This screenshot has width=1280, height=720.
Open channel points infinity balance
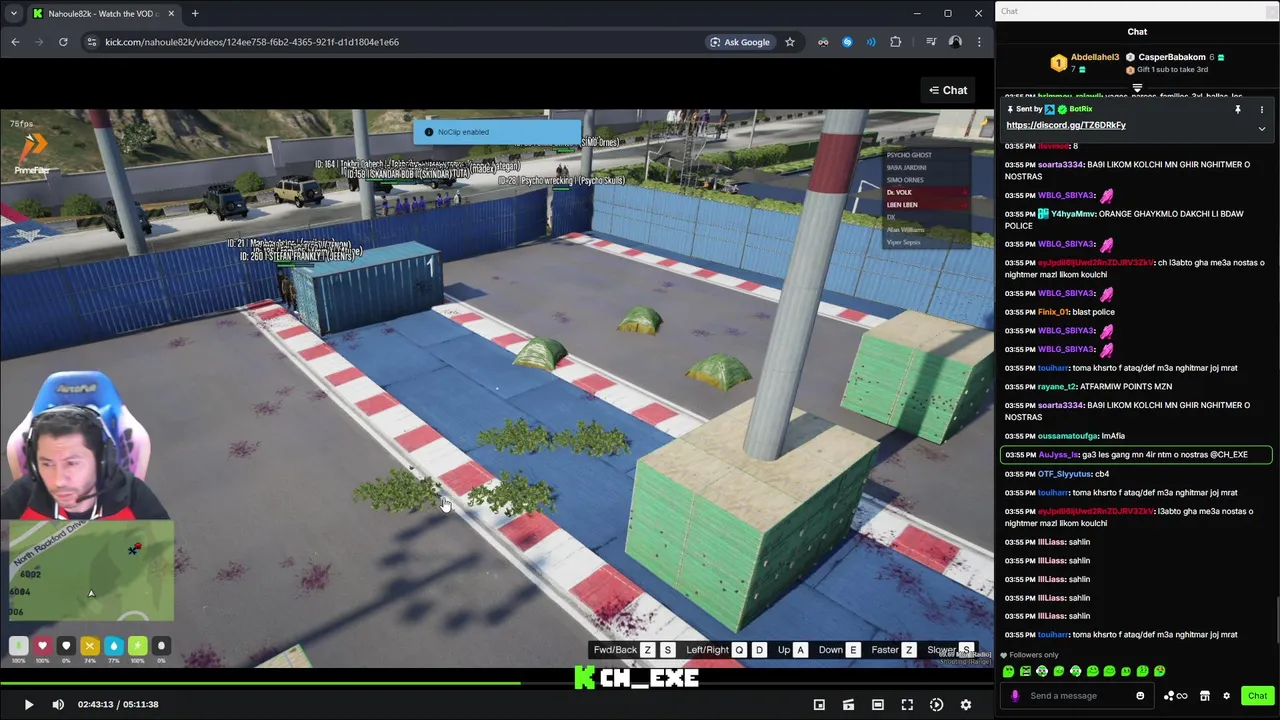[x=1175, y=696]
